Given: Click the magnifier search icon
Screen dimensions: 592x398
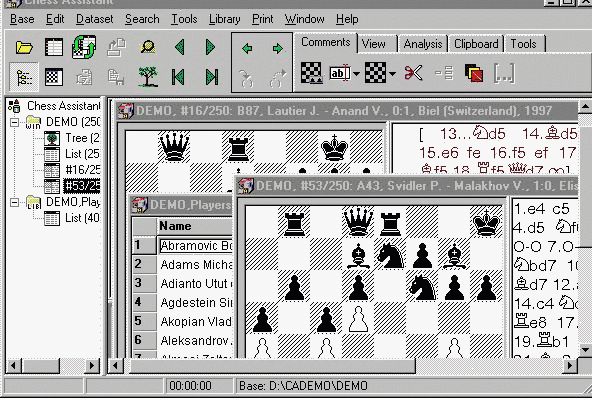Looking at the screenshot, I should click(x=148, y=47).
